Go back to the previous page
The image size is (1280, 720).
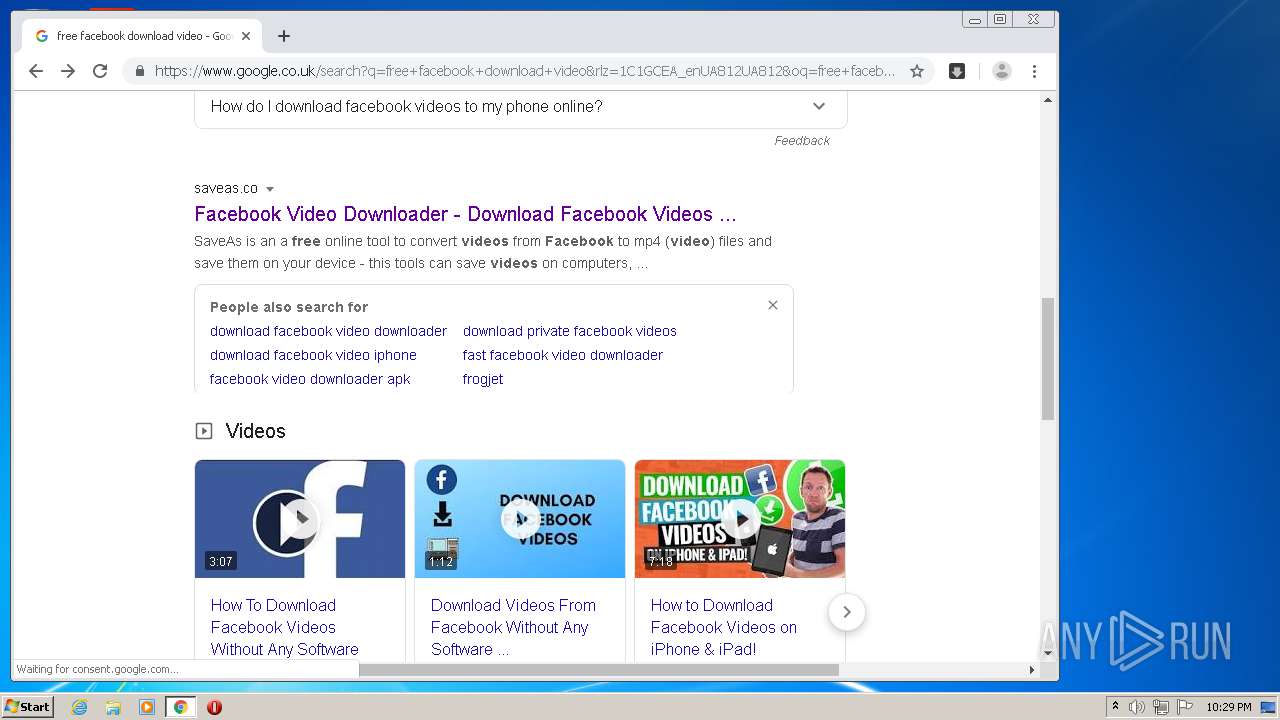click(x=36, y=71)
